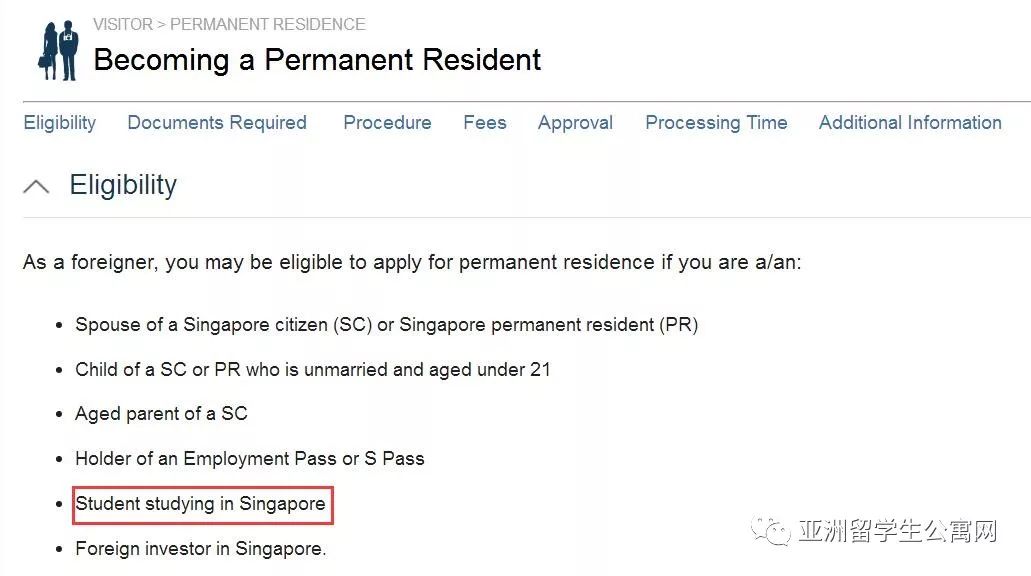
Task: Click Holder of an Employment Pass item
Action: click(249, 459)
